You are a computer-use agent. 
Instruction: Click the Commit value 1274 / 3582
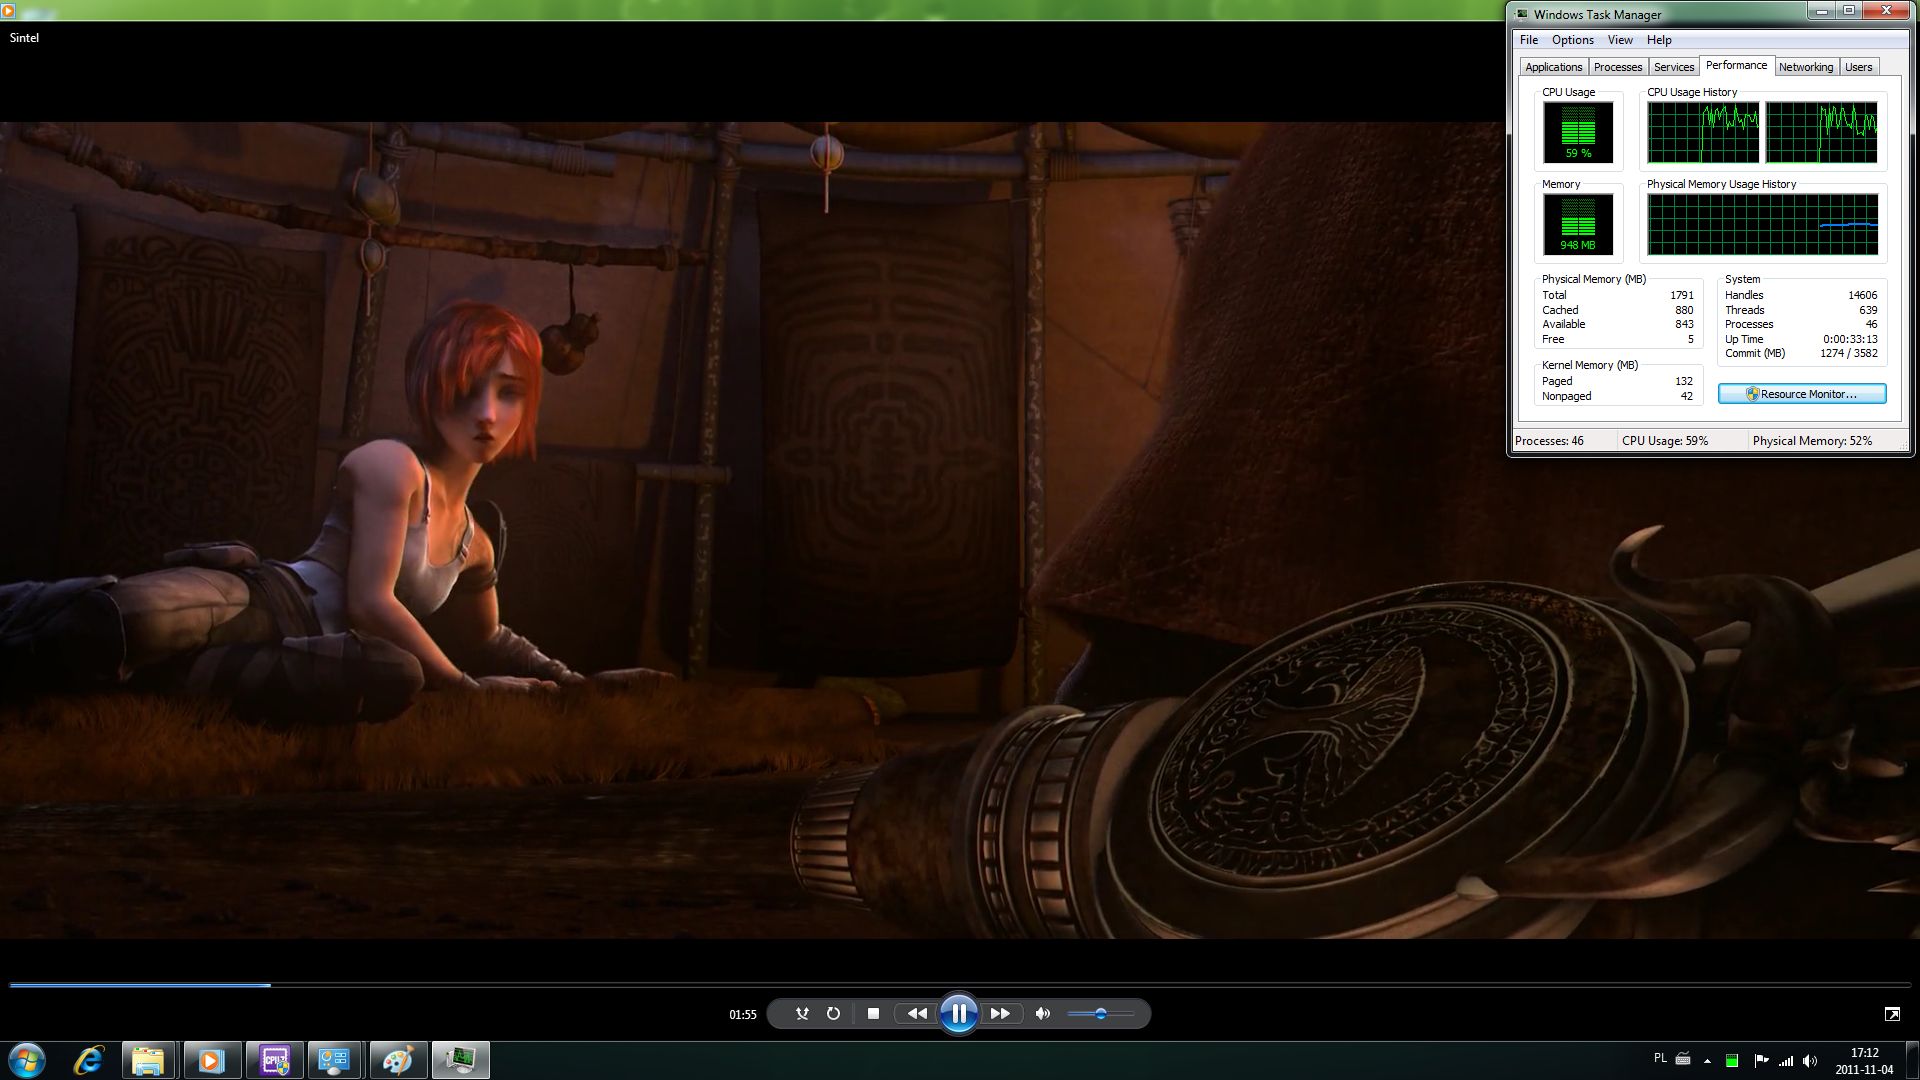pyautogui.click(x=1849, y=353)
